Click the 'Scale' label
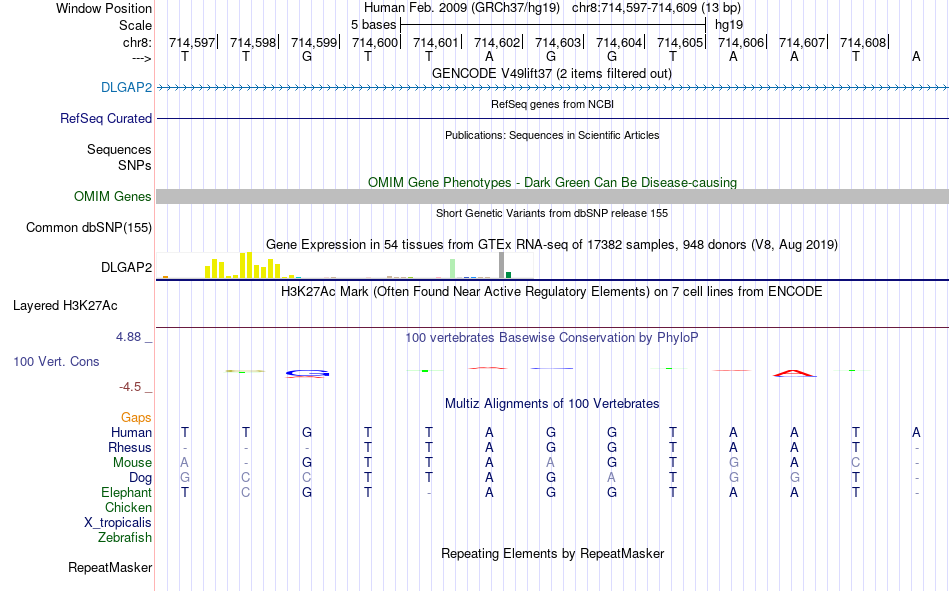The width and height of the screenshot is (950, 591). pos(135,25)
